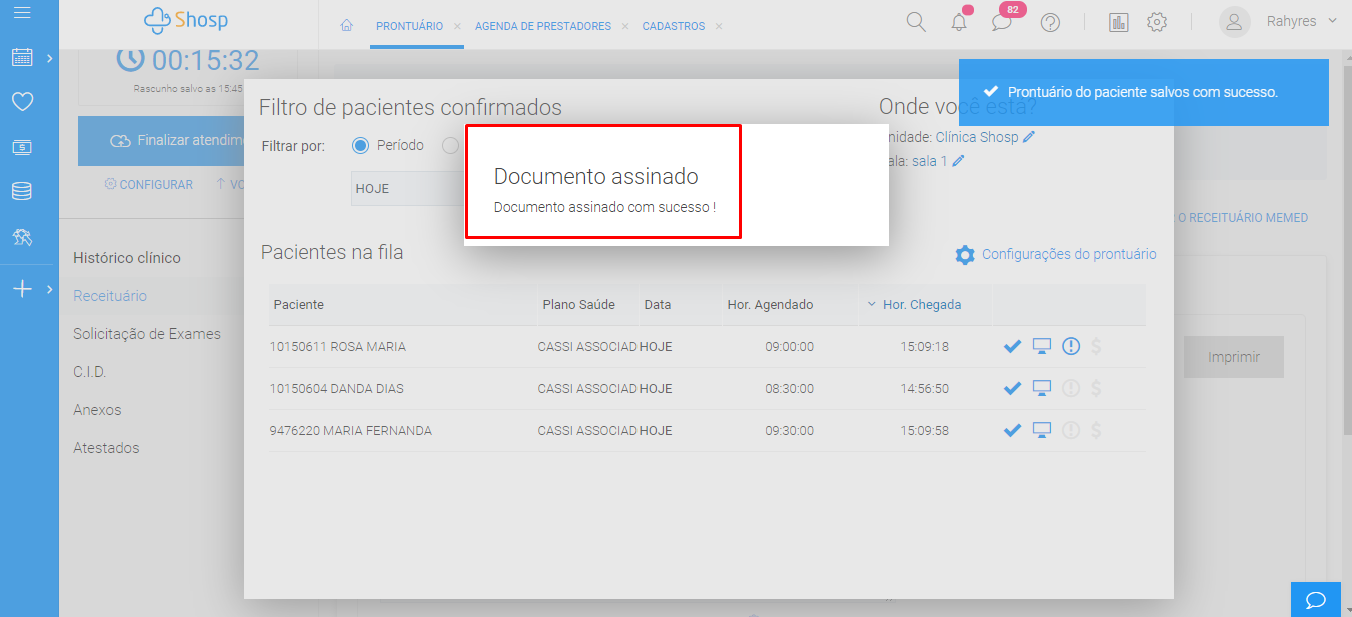Click the Imprimir button
Viewport: 1352px width, 617px height.
(x=1233, y=357)
